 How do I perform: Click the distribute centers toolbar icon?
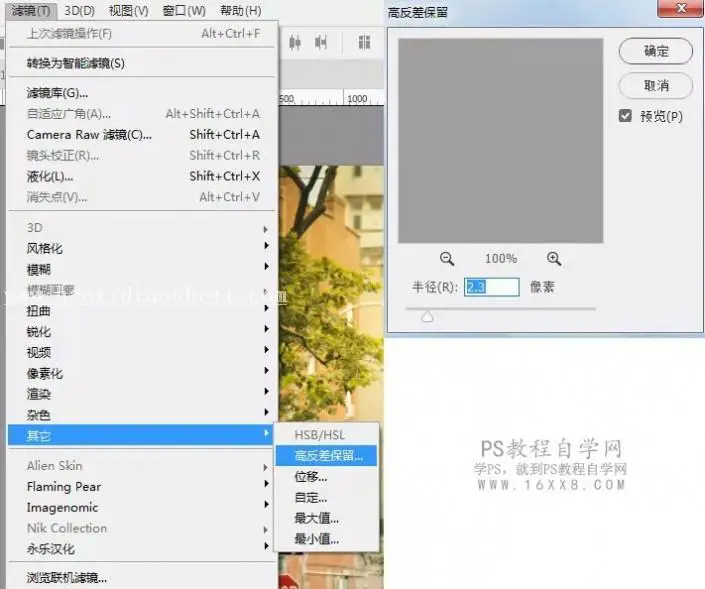[x=295, y=43]
